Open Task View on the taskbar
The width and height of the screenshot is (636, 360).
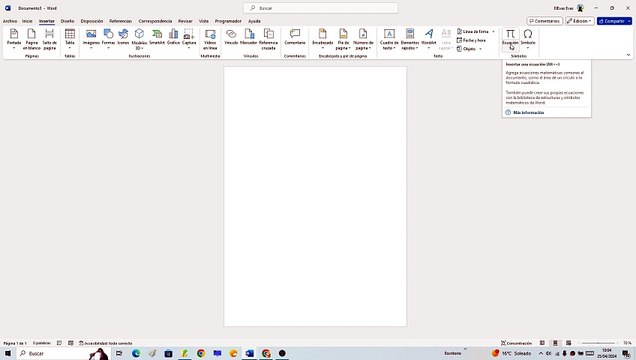[x=119, y=354]
